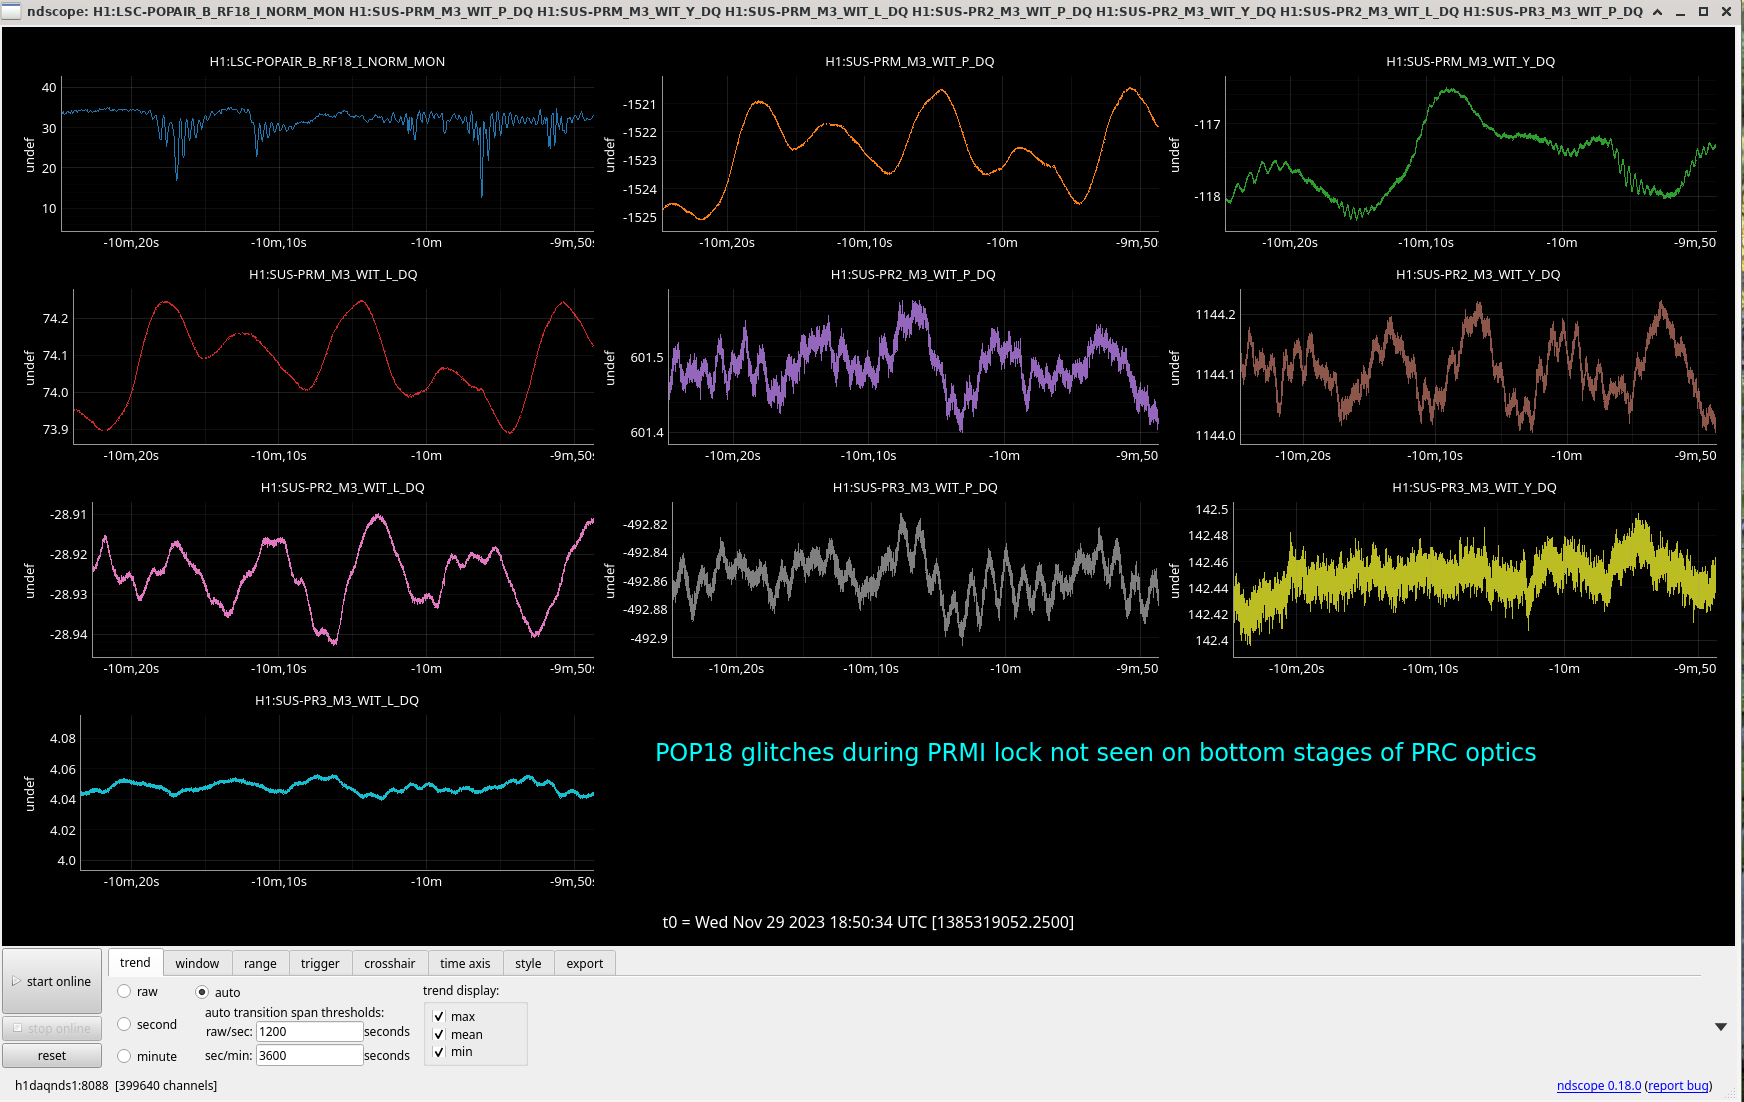The image size is (1744, 1102).
Task: Disable the min trend display checkbox
Action: [439, 1051]
